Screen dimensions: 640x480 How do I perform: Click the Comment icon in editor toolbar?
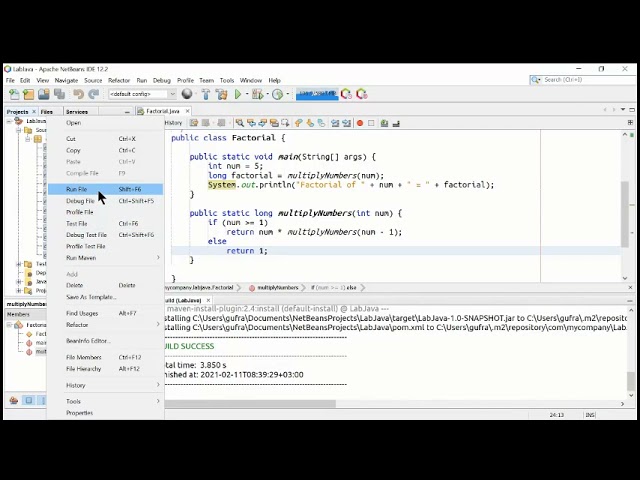[x=384, y=123]
